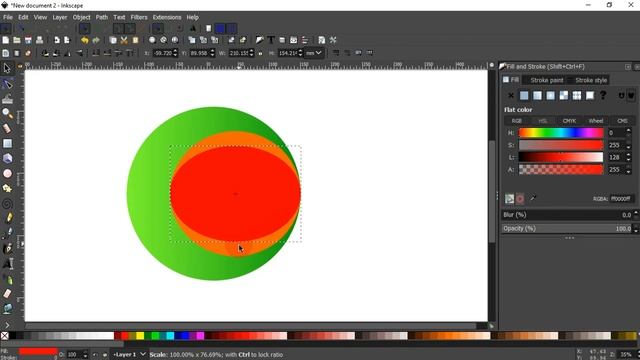
Task: Expand the toolbox overflow chevron
Action: coord(7,325)
